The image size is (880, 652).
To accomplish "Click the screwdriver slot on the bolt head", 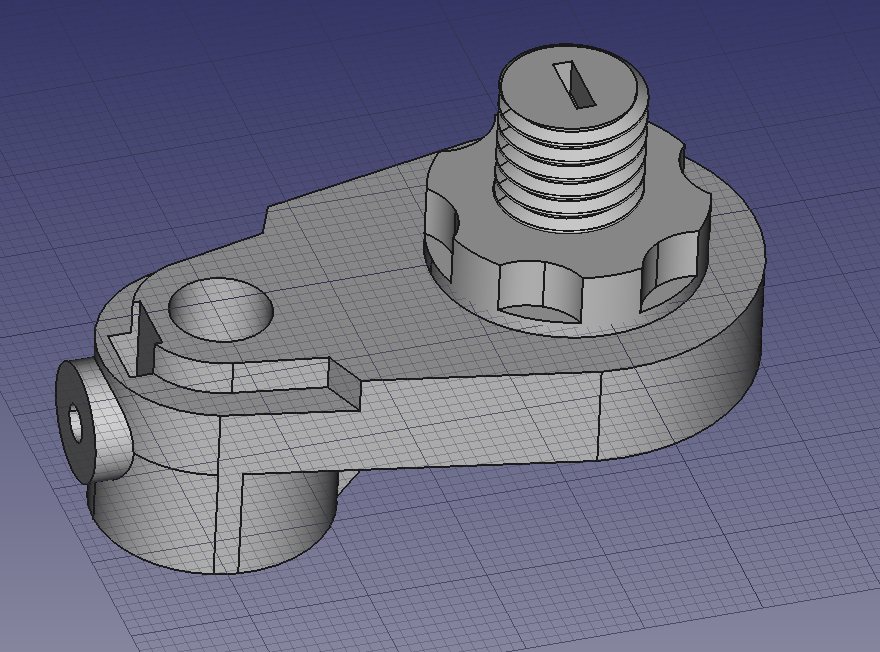I will pos(574,84).
